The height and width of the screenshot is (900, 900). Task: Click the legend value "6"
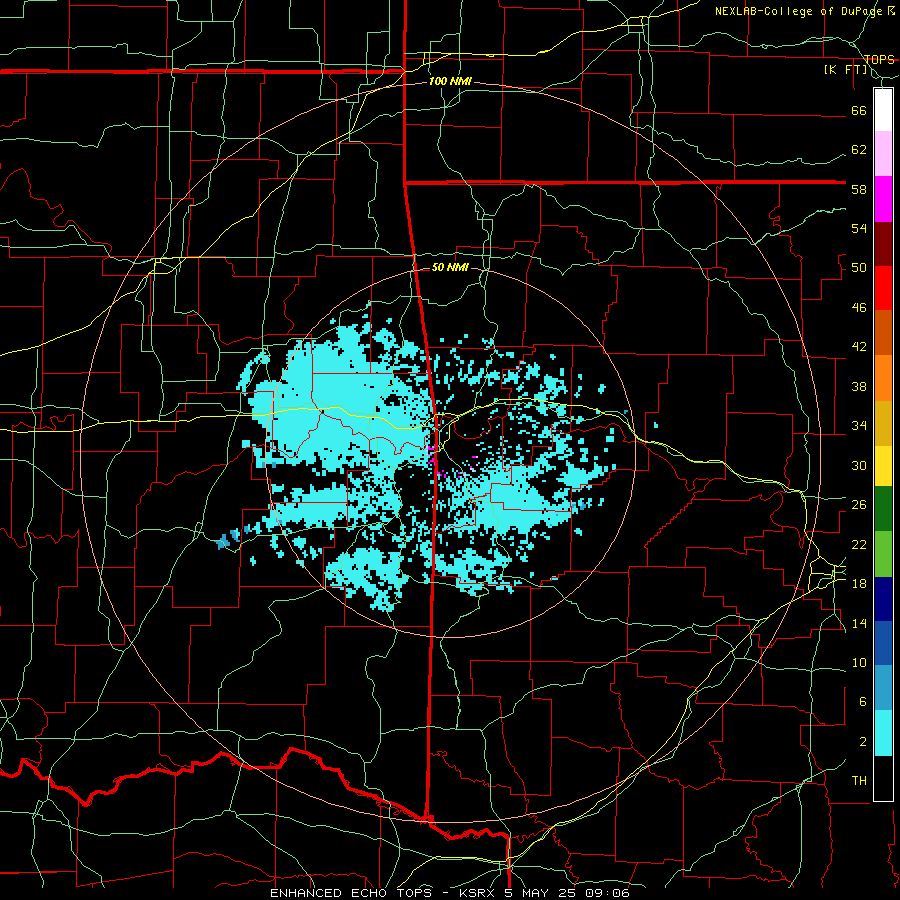(863, 701)
